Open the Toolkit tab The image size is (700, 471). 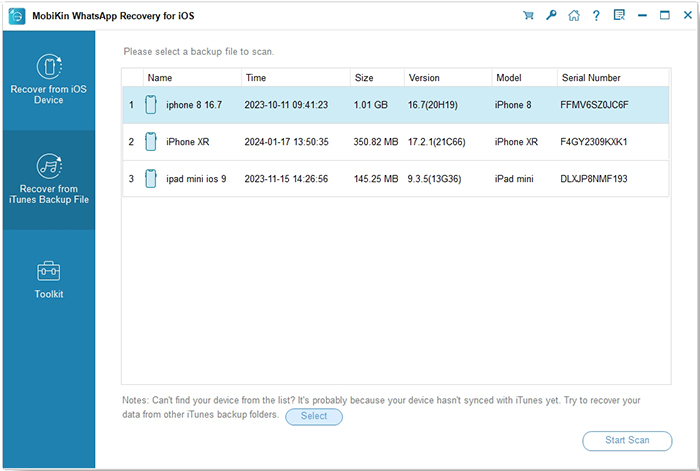(49, 279)
